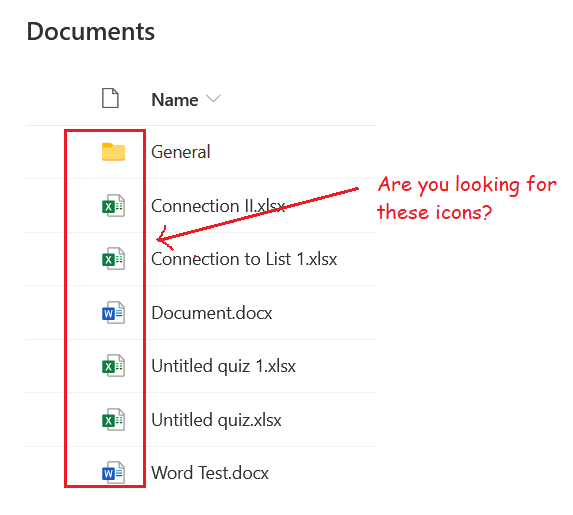Screen dimensions: 573x515
Task: Open the General folder
Action: point(181,152)
